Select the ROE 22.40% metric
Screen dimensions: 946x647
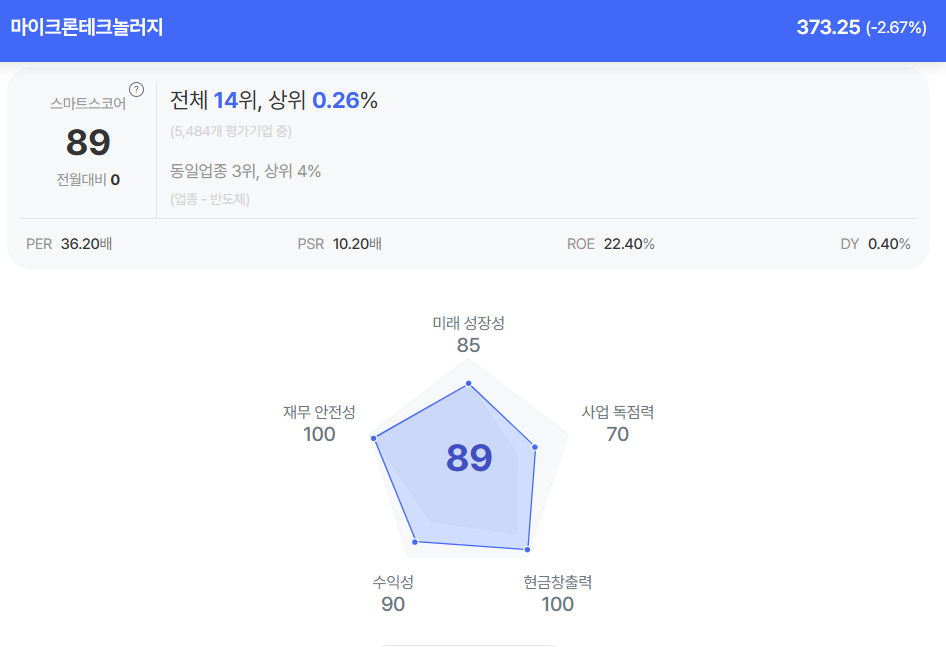pyautogui.click(x=610, y=244)
